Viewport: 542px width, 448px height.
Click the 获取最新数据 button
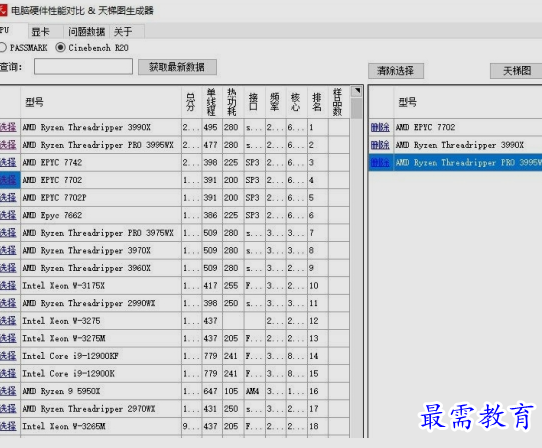click(177, 67)
